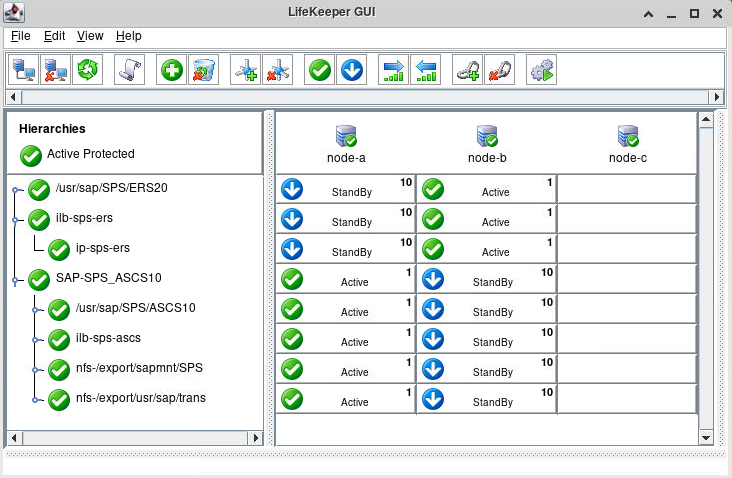Screen dimensions: 732x478
Task: Click Active icon for nfs-/export/usr/sap/trans on node-a
Action: tap(292, 399)
